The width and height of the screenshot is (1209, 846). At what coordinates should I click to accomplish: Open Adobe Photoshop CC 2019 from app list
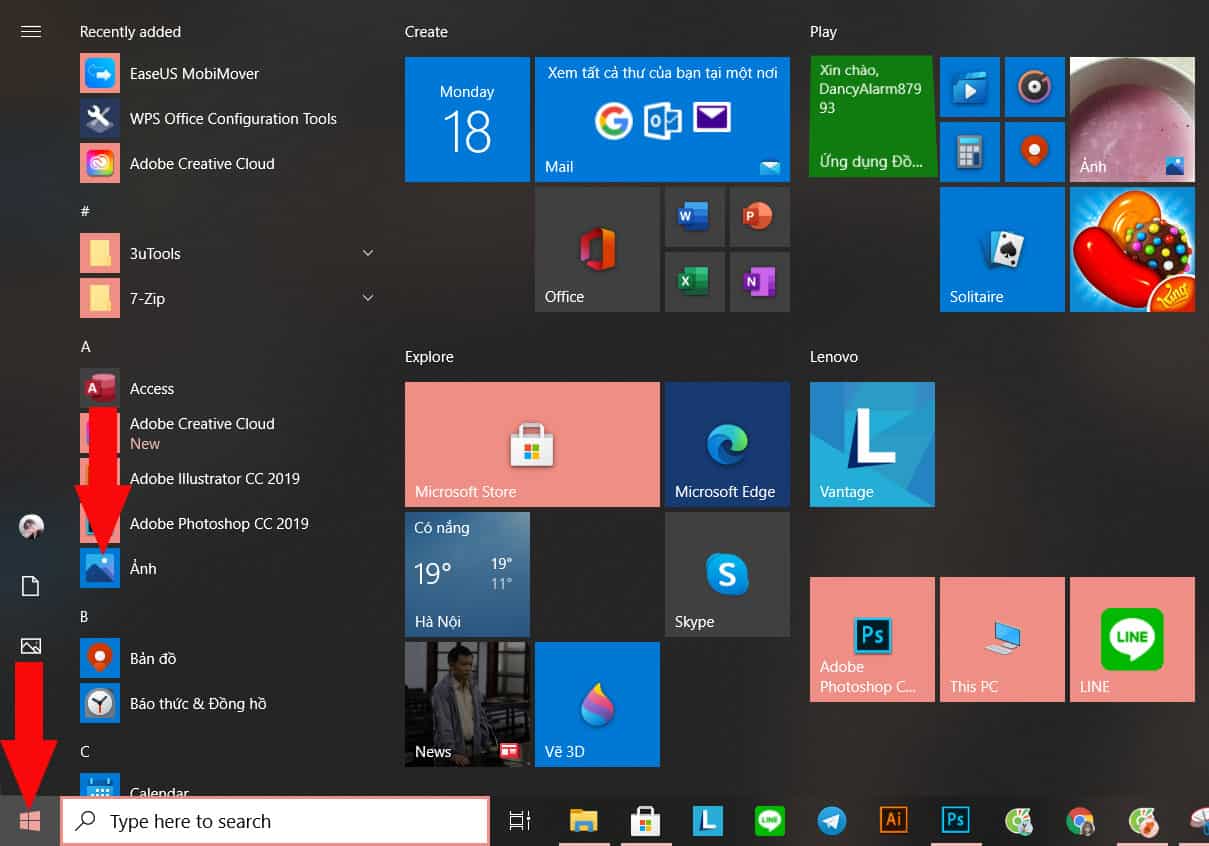219,523
